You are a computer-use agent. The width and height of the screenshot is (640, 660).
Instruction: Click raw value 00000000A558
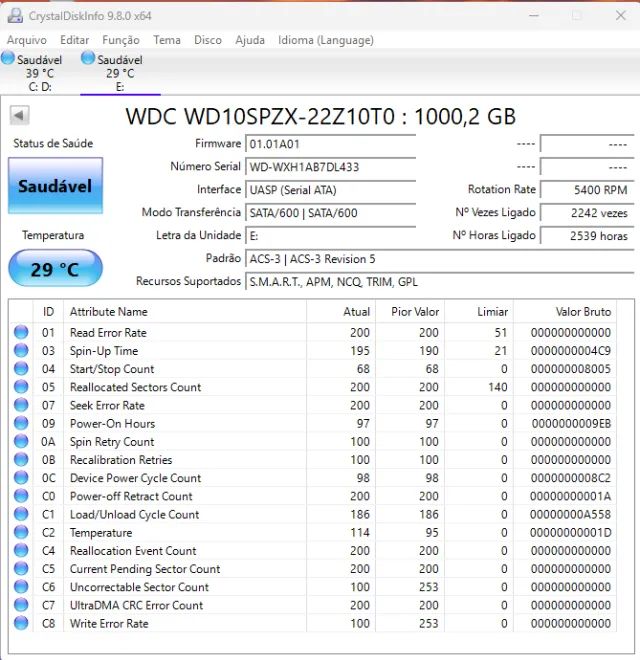pos(571,514)
